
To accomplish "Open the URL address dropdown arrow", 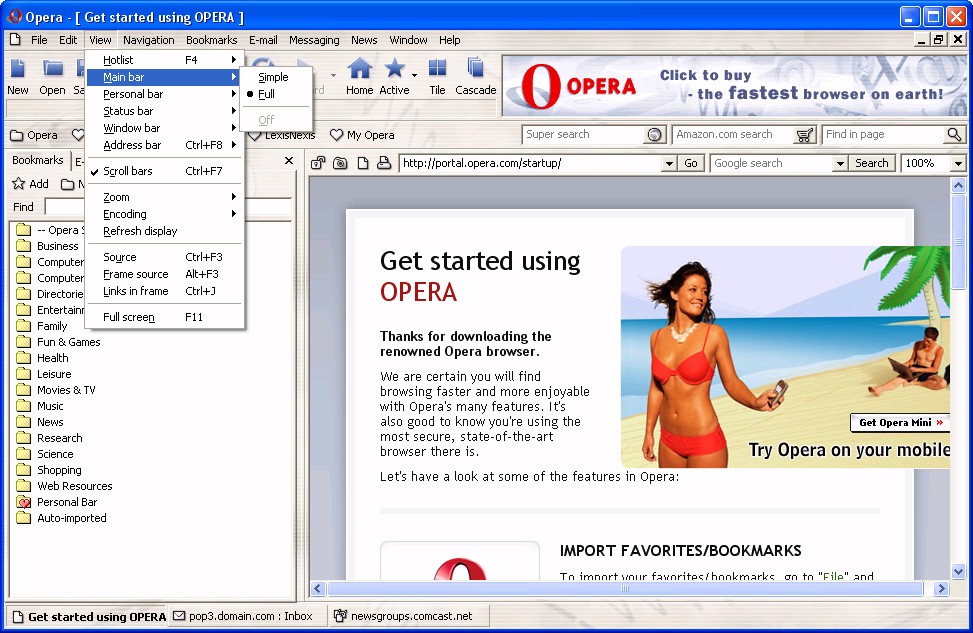I will click(669, 164).
